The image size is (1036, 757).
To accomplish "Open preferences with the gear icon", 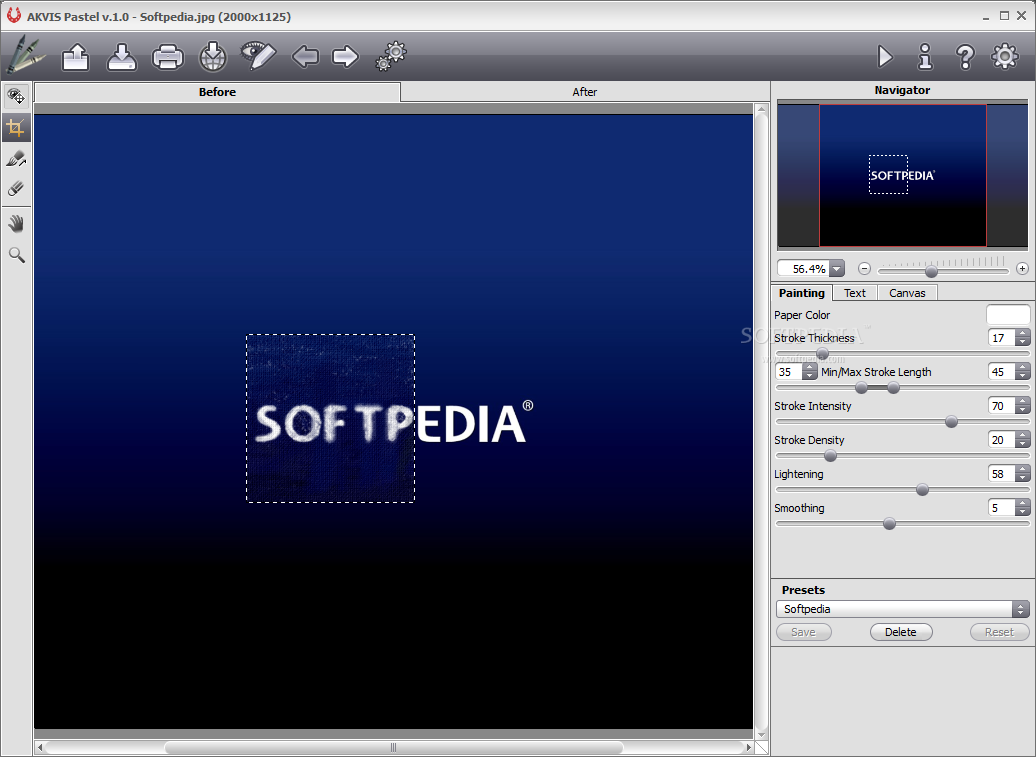I will pos(1005,56).
